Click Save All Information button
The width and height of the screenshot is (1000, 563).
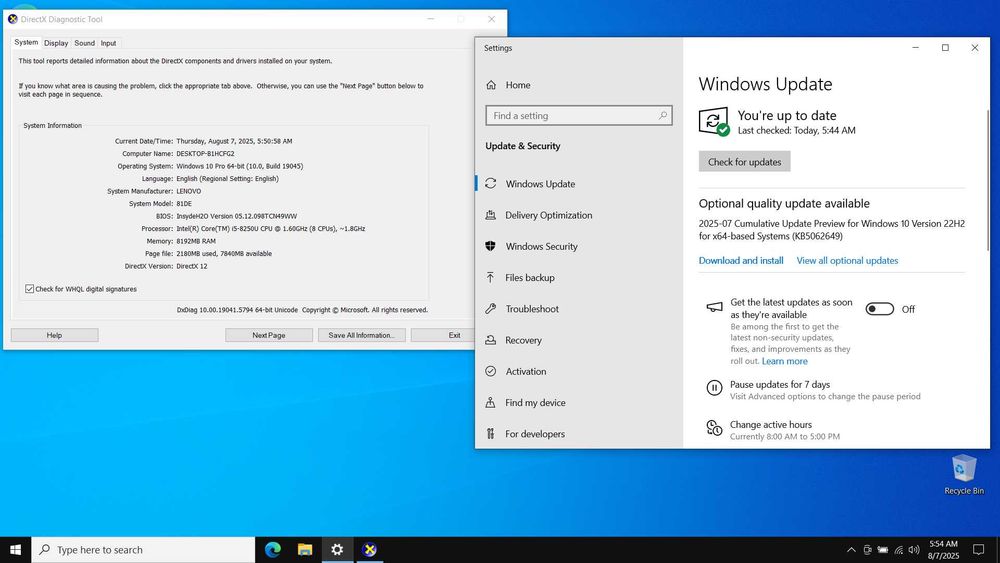point(361,335)
